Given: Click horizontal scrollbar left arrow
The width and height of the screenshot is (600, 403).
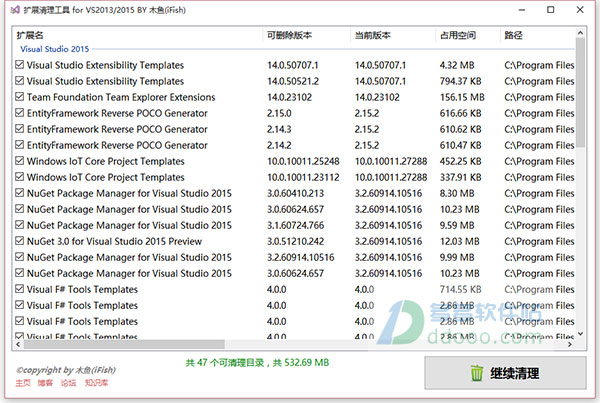Looking at the screenshot, I should point(18,344).
